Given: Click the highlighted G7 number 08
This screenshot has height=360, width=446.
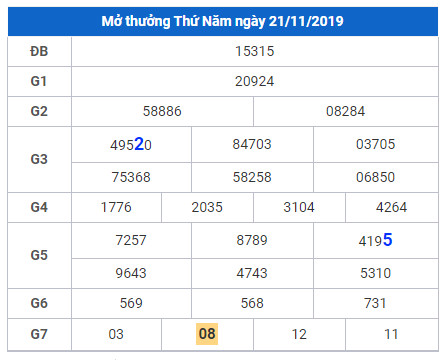Looking at the screenshot, I should 207,334.
